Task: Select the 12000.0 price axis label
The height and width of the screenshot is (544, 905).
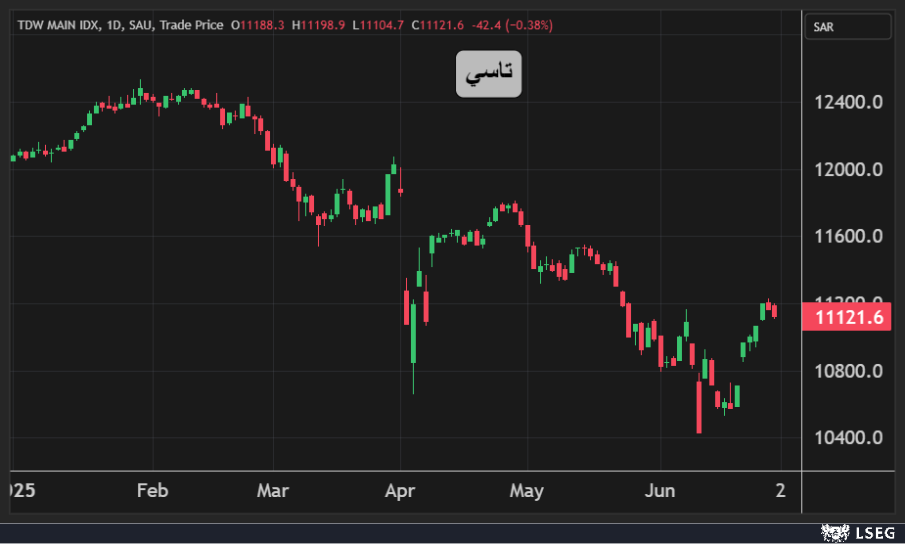Action: click(x=848, y=169)
